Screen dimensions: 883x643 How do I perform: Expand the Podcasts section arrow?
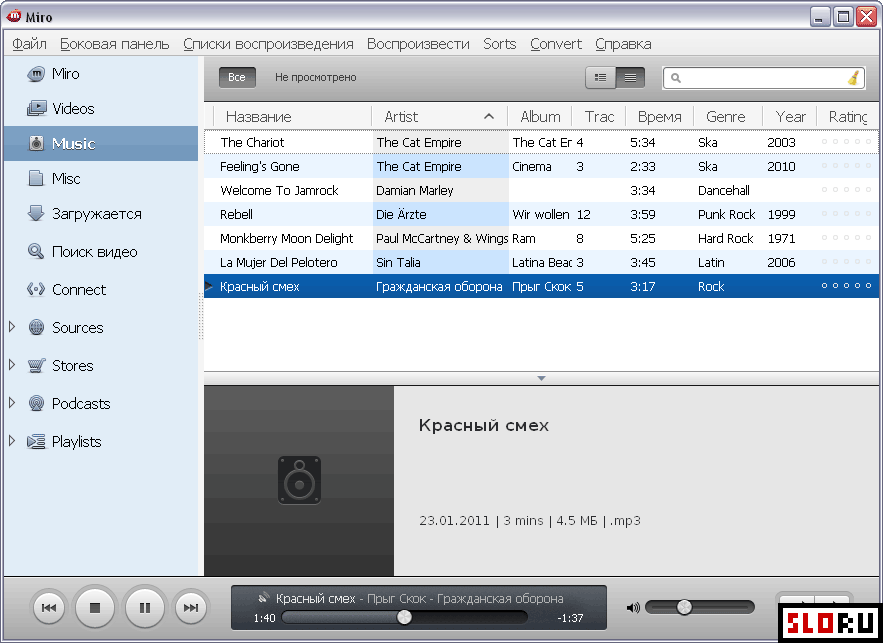(x=12, y=404)
